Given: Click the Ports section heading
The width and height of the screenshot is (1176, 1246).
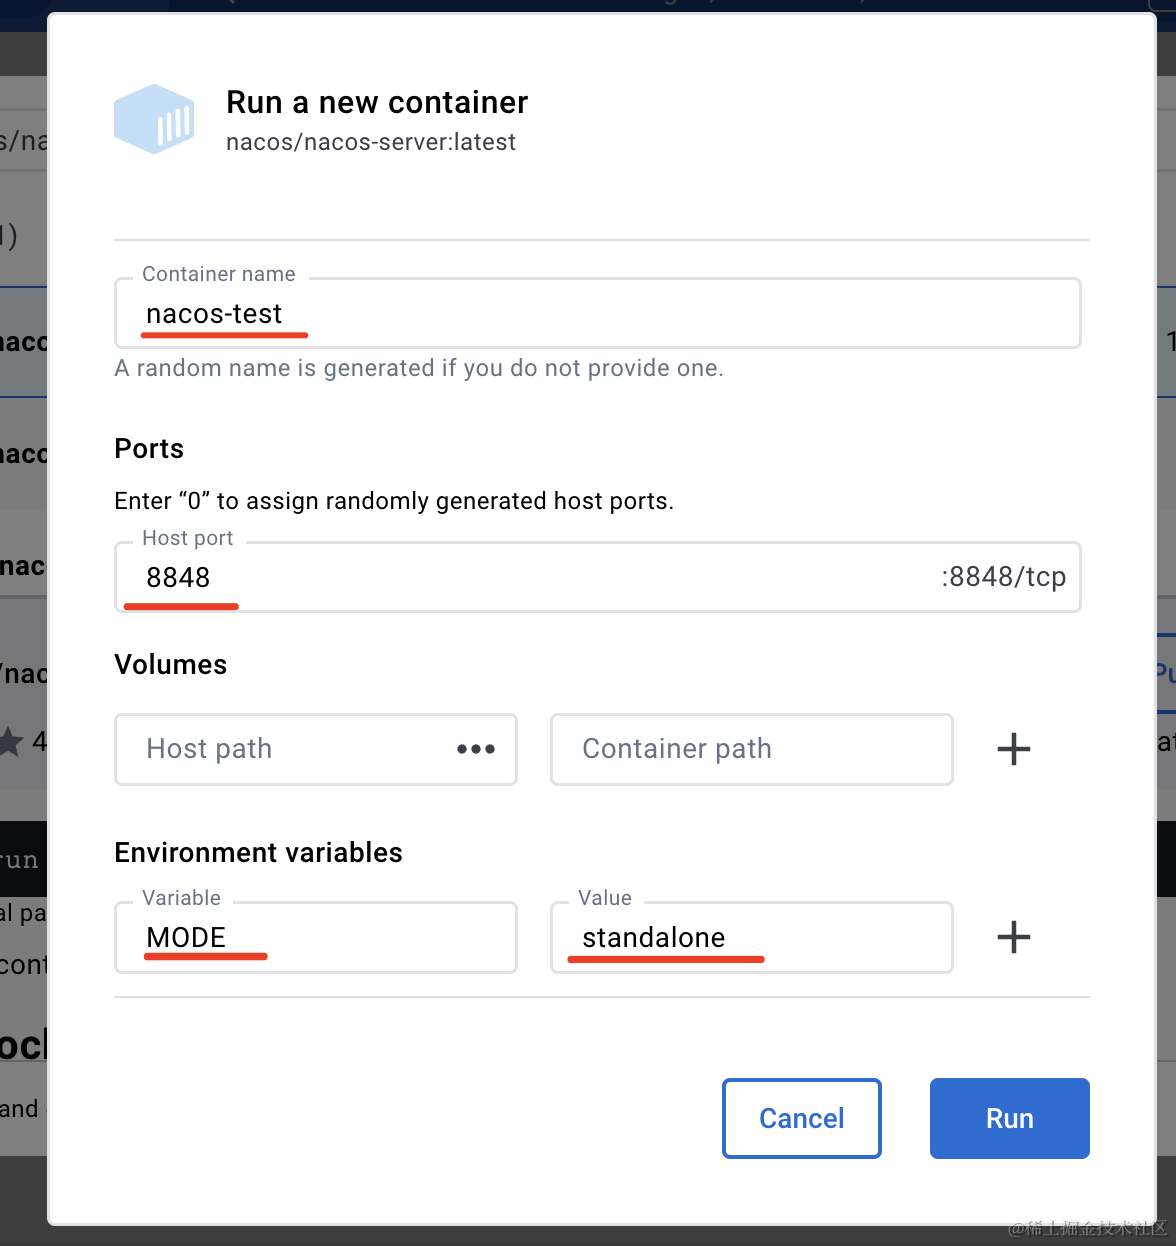Looking at the screenshot, I should [x=149, y=448].
